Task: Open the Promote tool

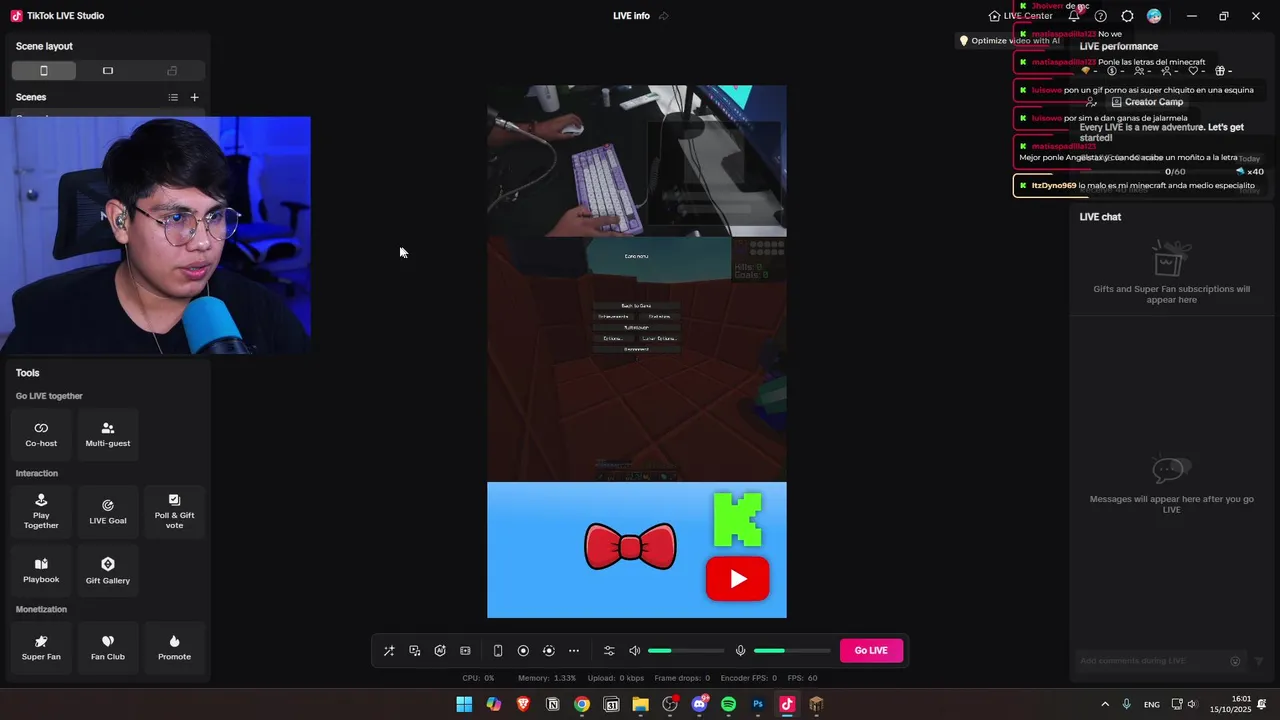Action: pos(174,647)
